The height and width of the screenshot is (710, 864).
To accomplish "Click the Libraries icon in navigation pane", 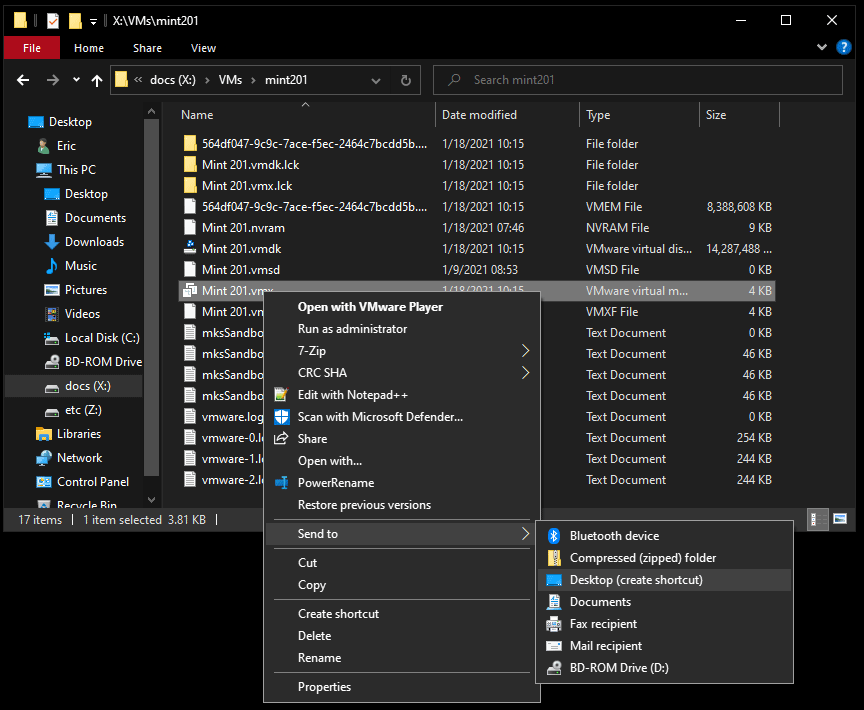I will pyautogui.click(x=44, y=433).
